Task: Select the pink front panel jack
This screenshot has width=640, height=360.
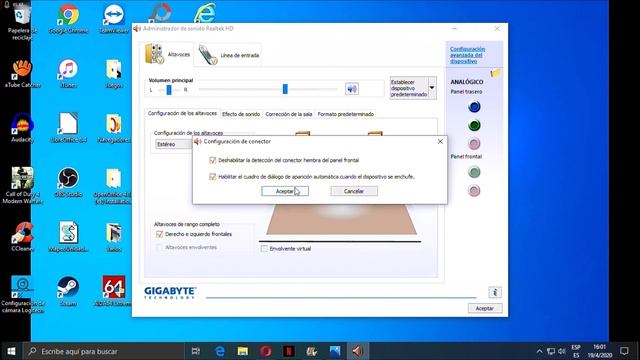Action: click(474, 191)
